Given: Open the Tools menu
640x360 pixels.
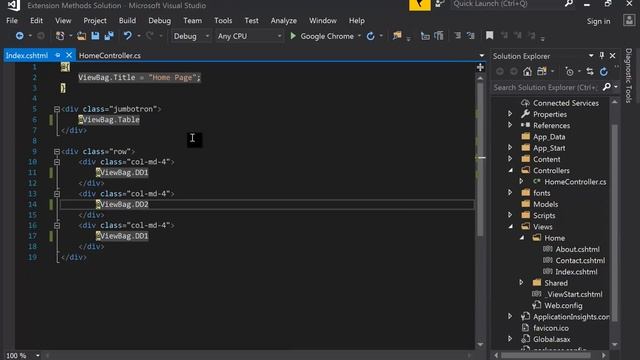Looking at the screenshot, I should [x=223, y=20].
